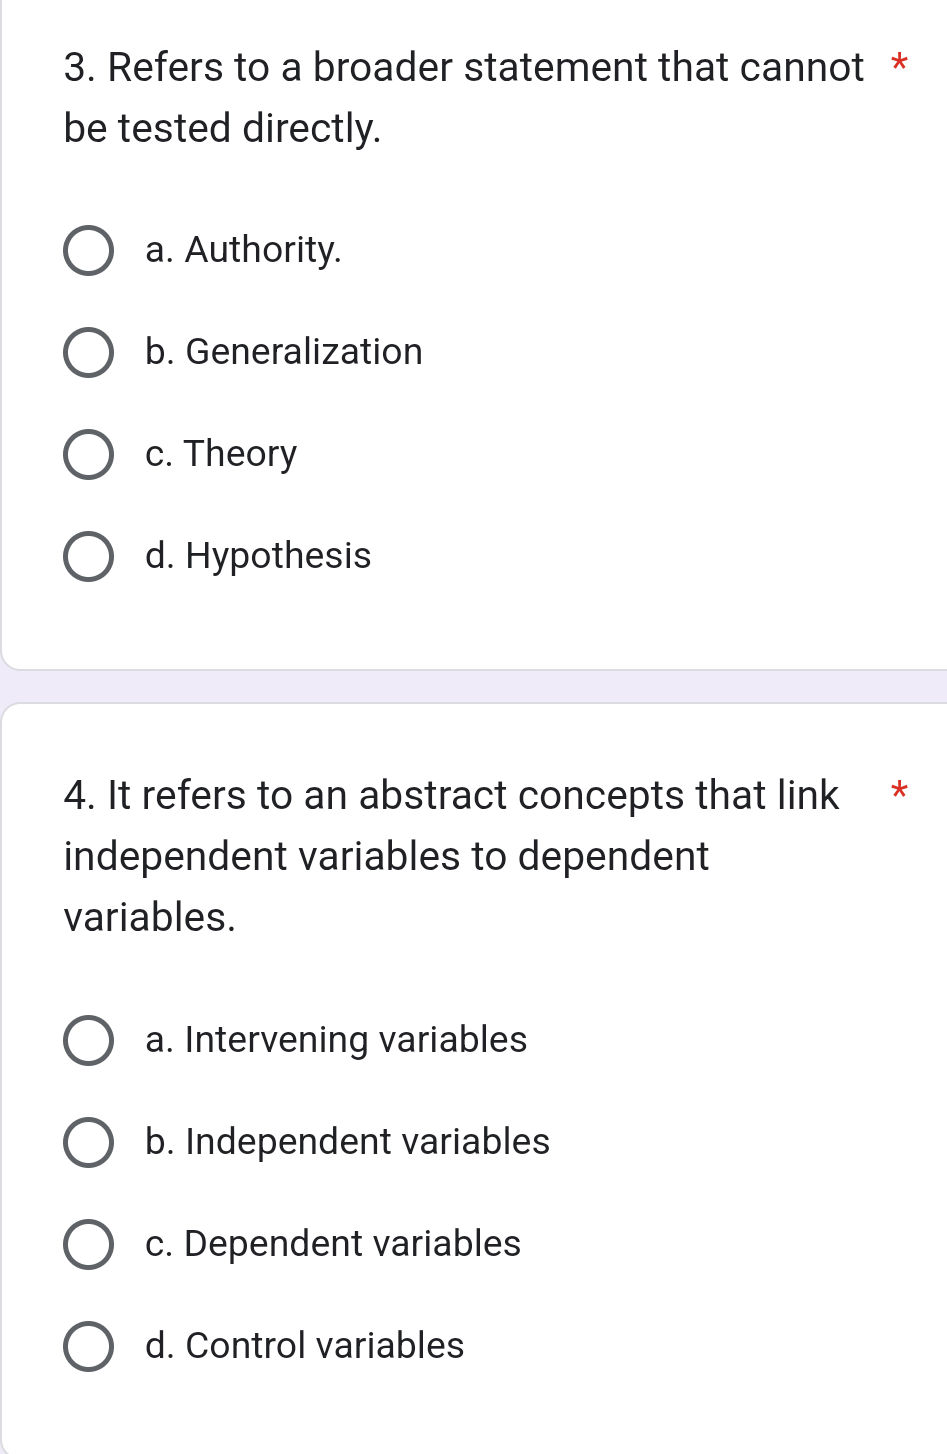Click the label a. Intervening variables

335,1041
